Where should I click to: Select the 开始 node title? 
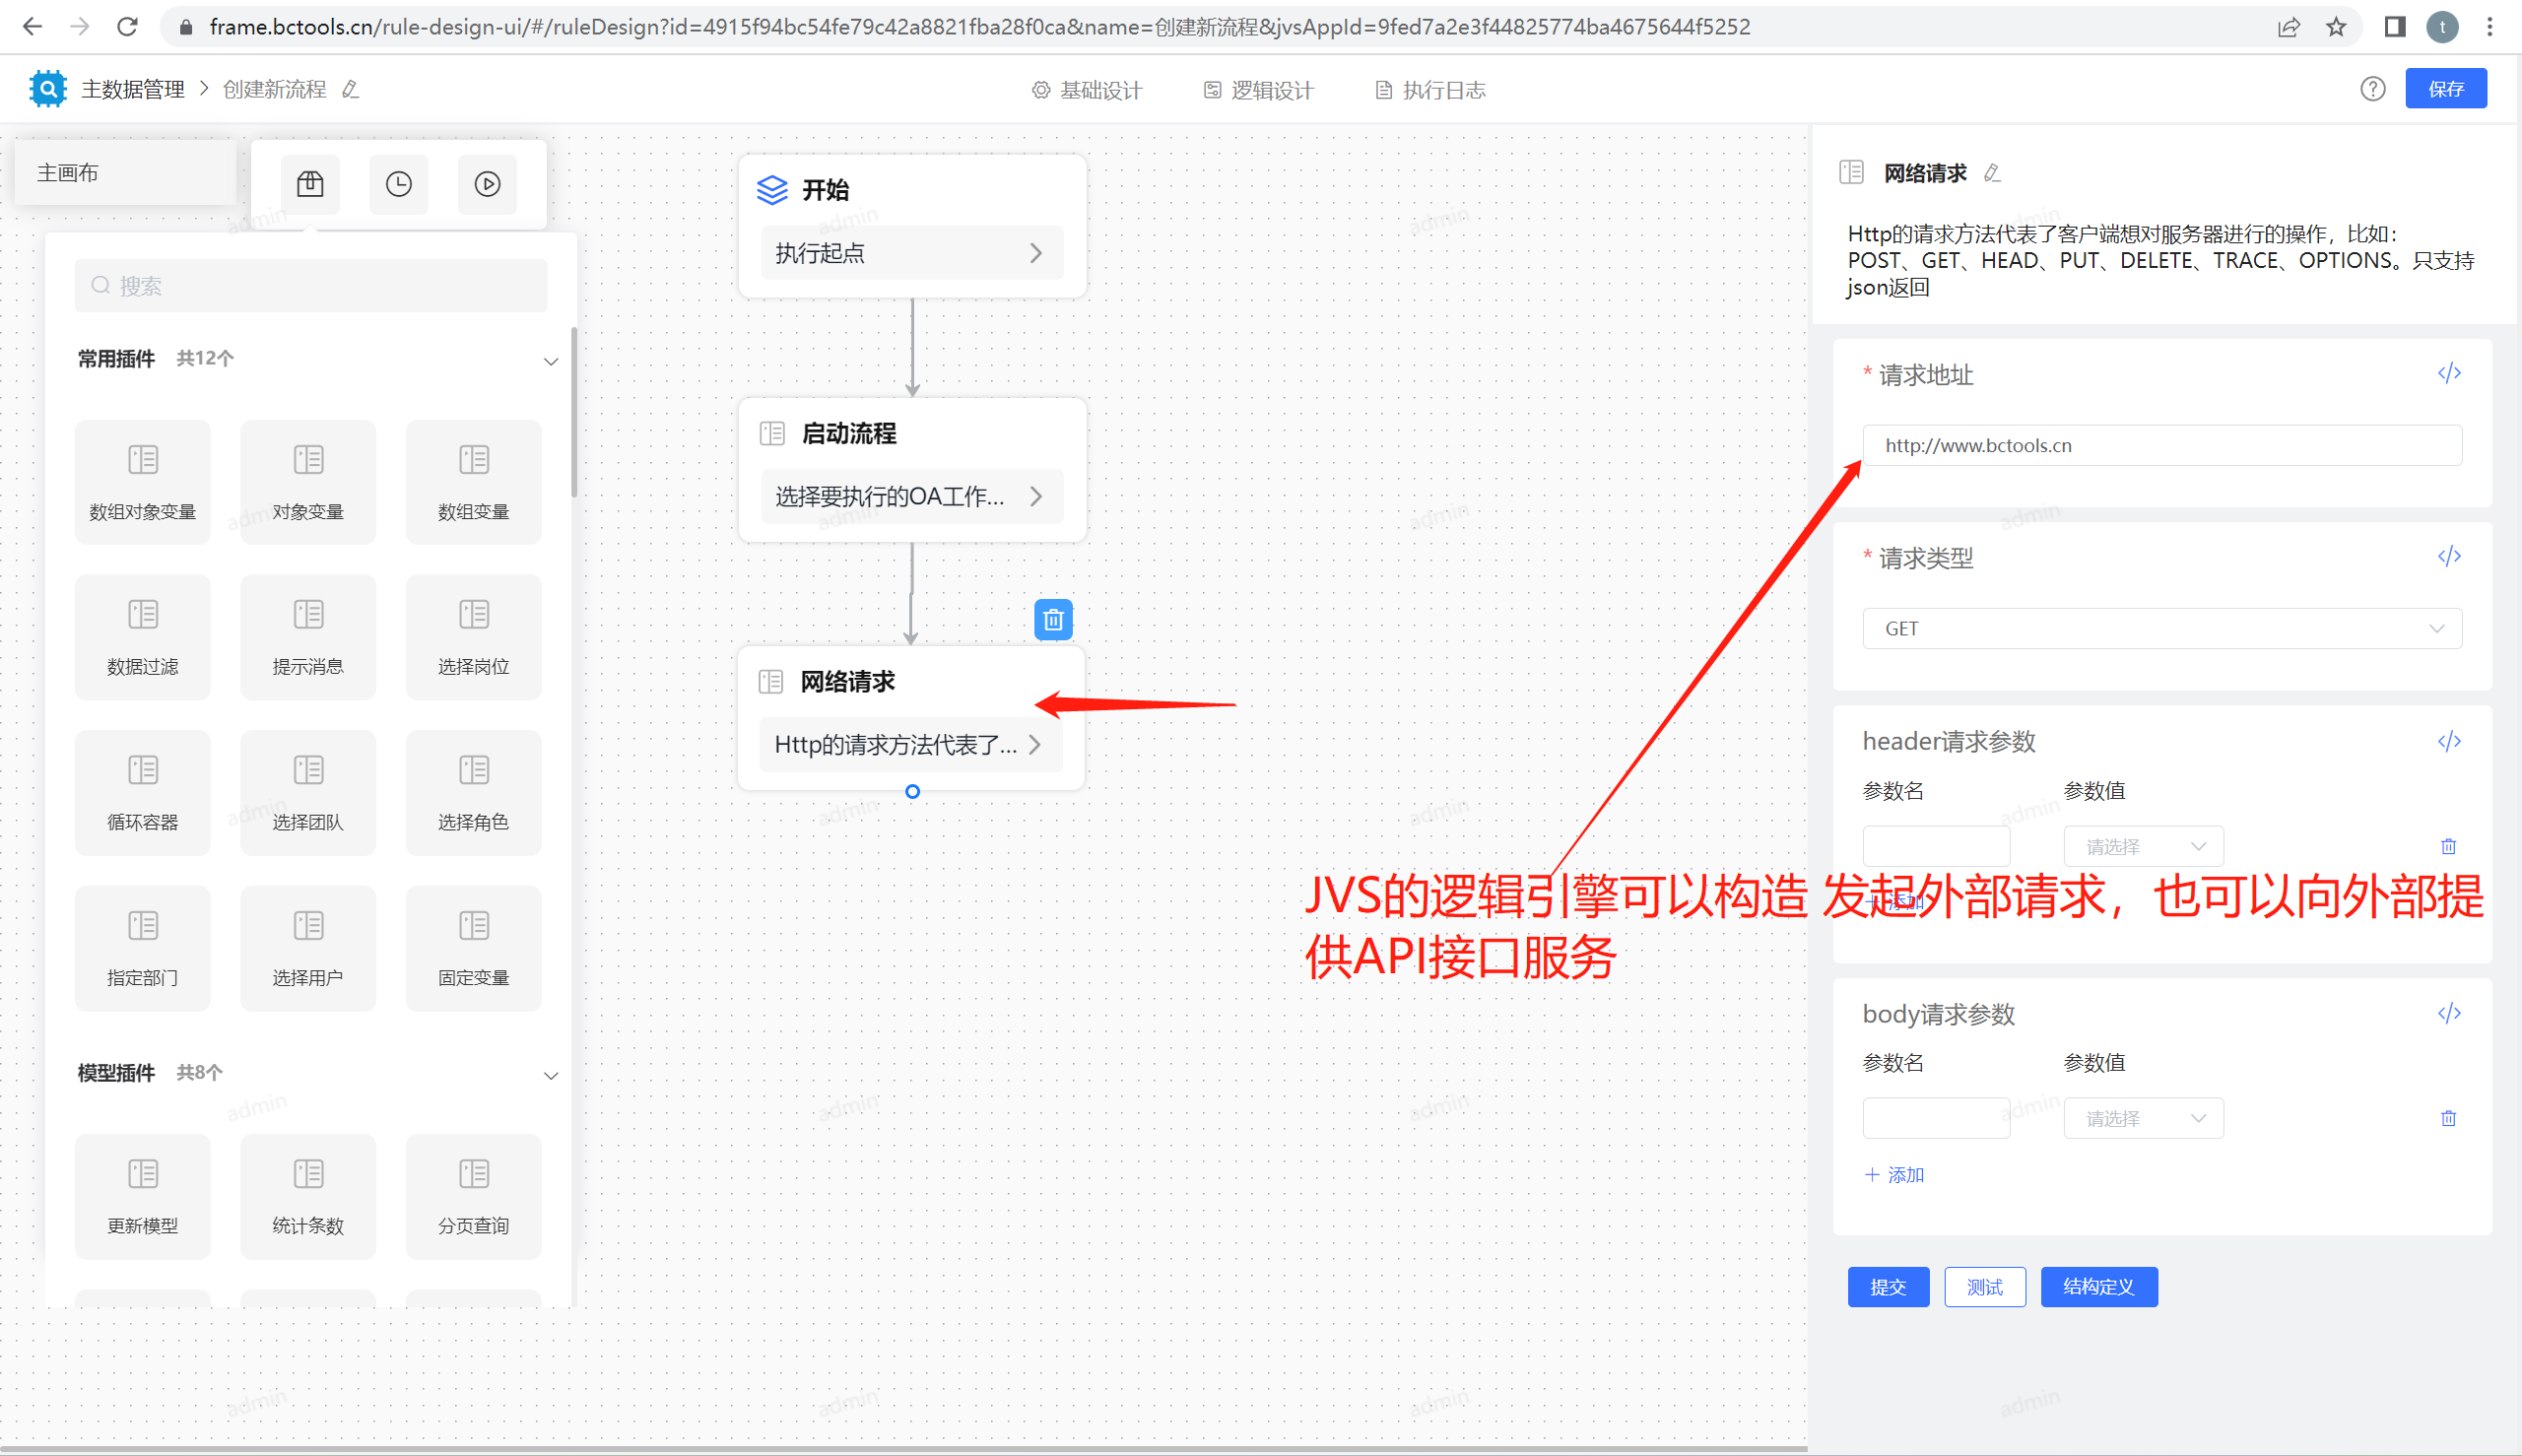(825, 190)
